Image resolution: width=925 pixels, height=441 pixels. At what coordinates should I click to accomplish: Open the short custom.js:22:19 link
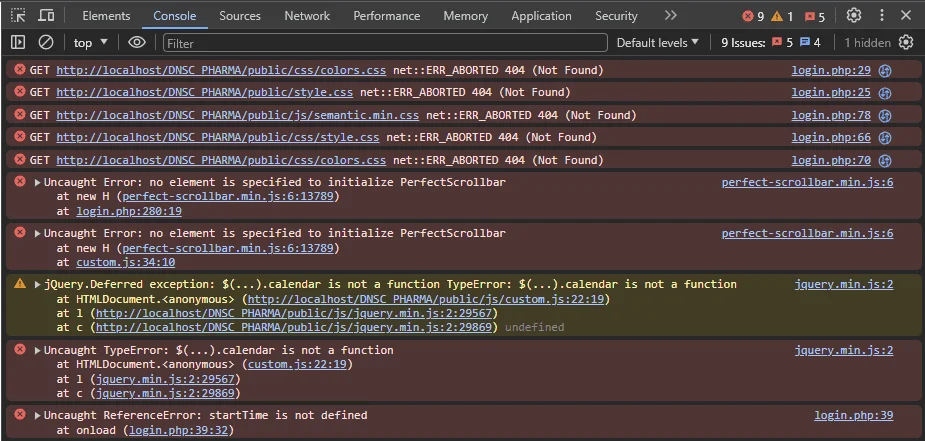[297, 364]
